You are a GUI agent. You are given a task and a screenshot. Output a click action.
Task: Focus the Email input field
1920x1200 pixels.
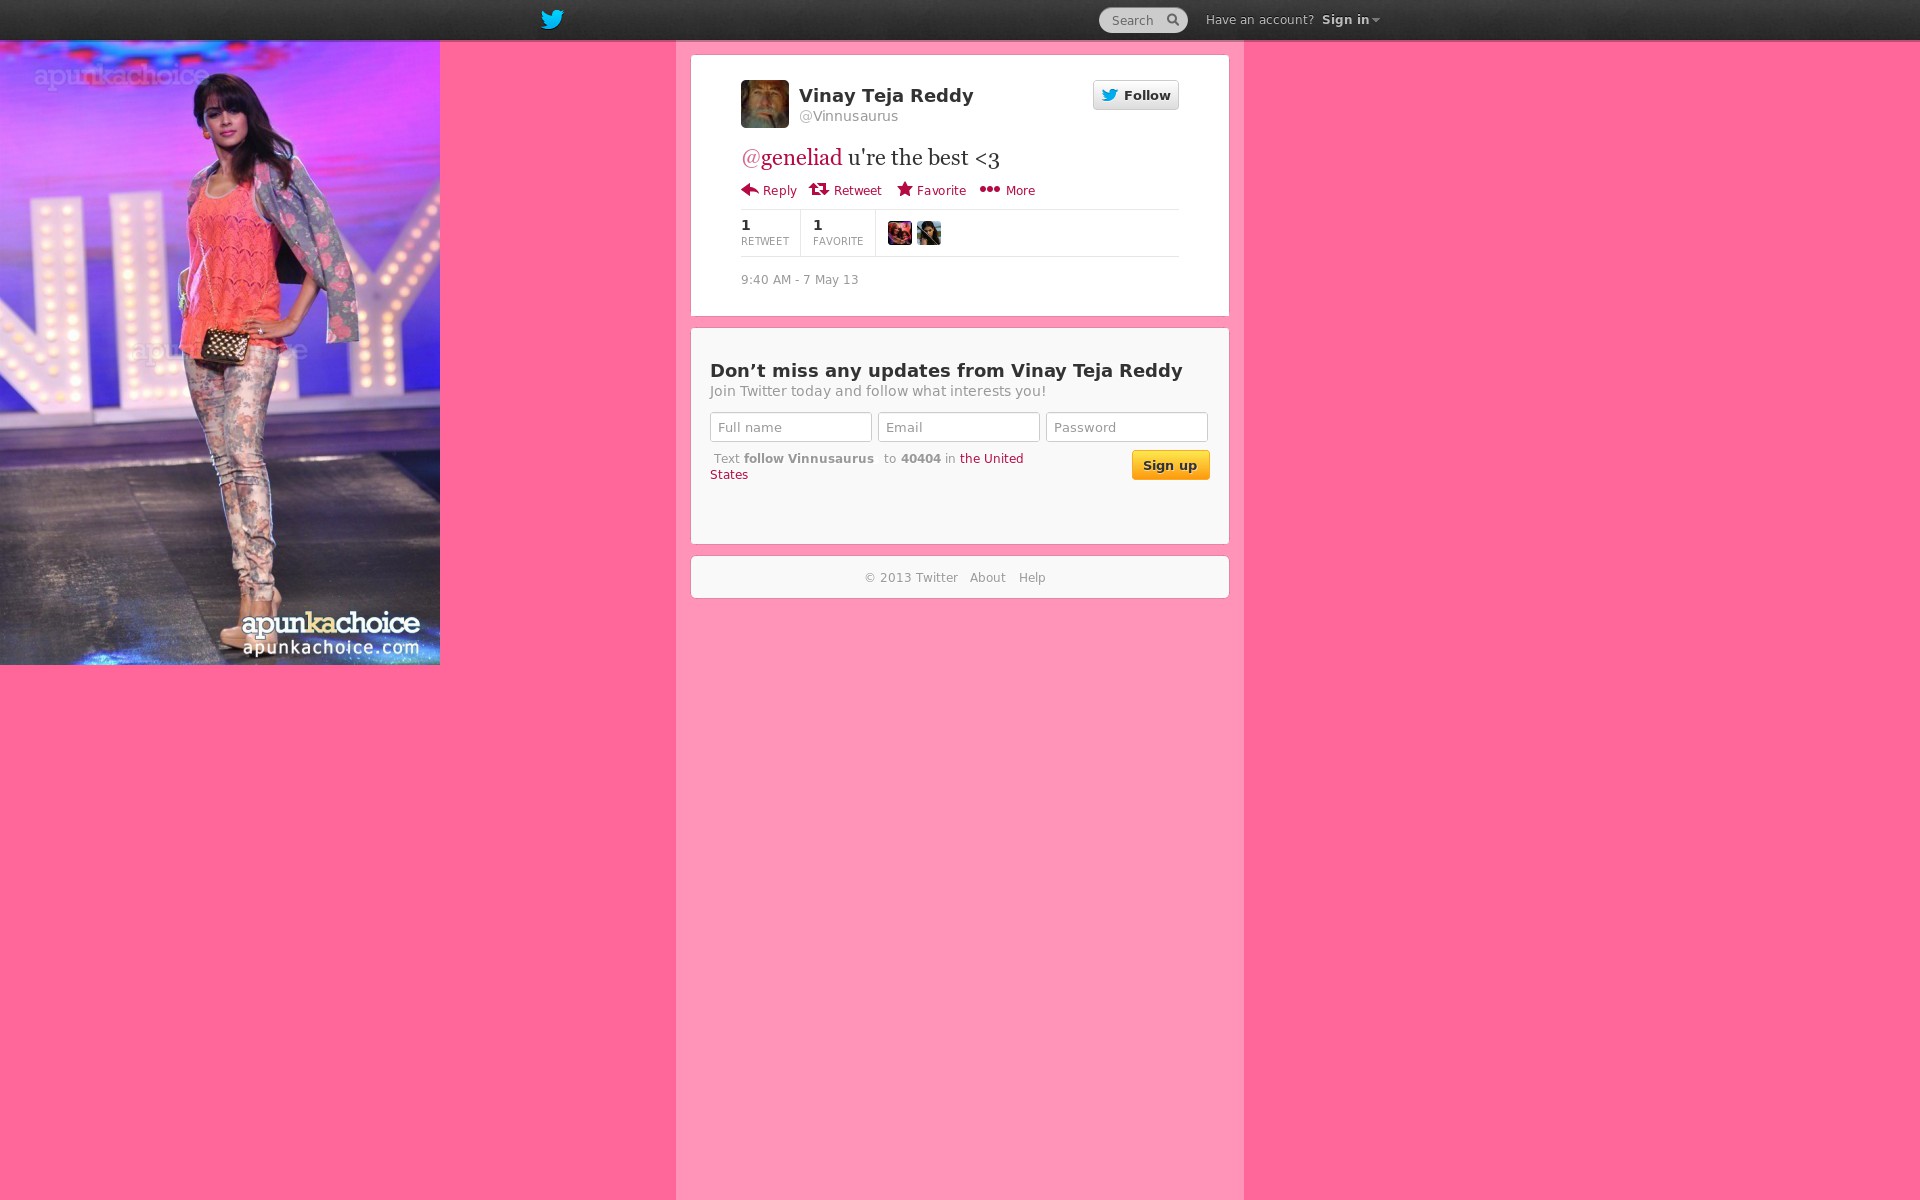coord(959,427)
